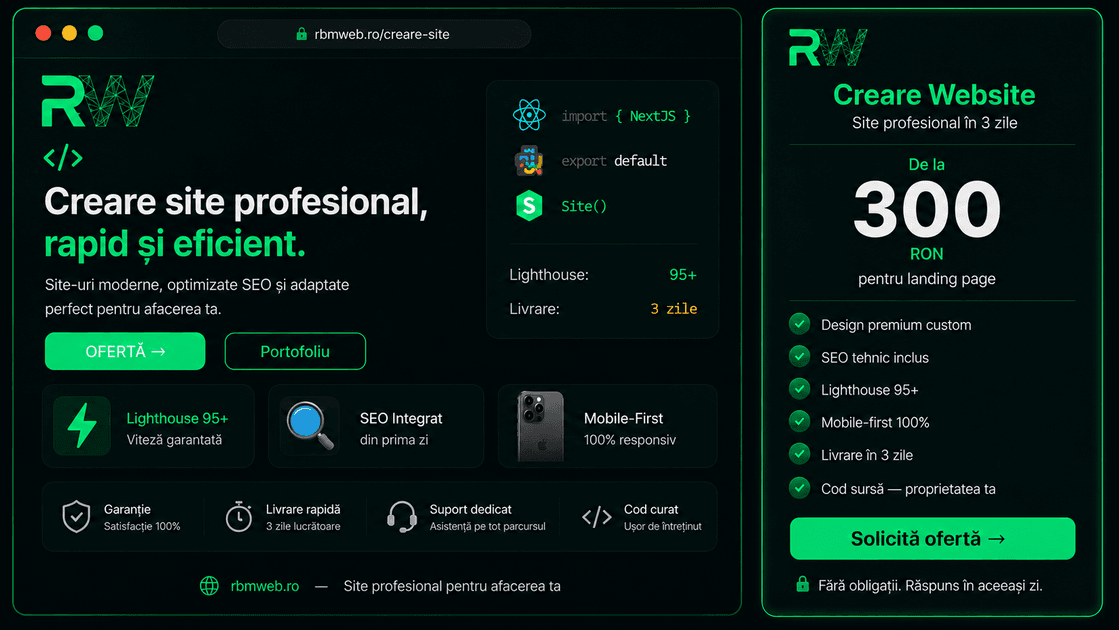Click the stopwatch Livrare rapidă icon
The width and height of the screenshot is (1119, 630).
click(x=238, y=517)
